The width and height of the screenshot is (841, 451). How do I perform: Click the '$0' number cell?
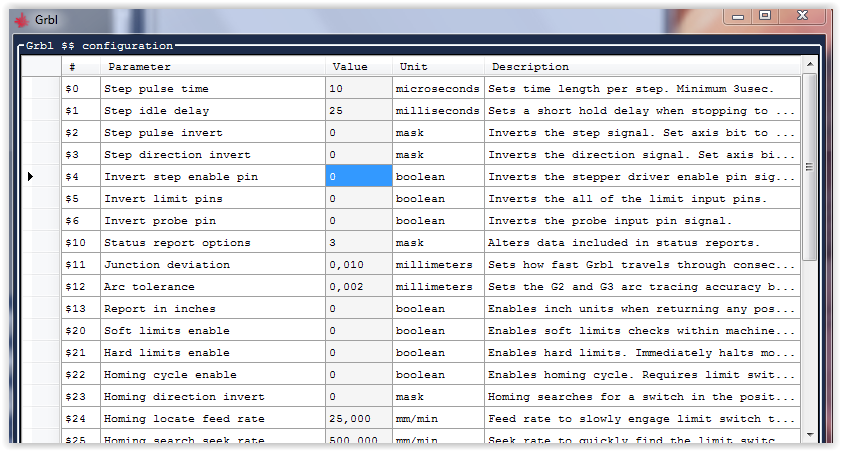coord(81,88)
